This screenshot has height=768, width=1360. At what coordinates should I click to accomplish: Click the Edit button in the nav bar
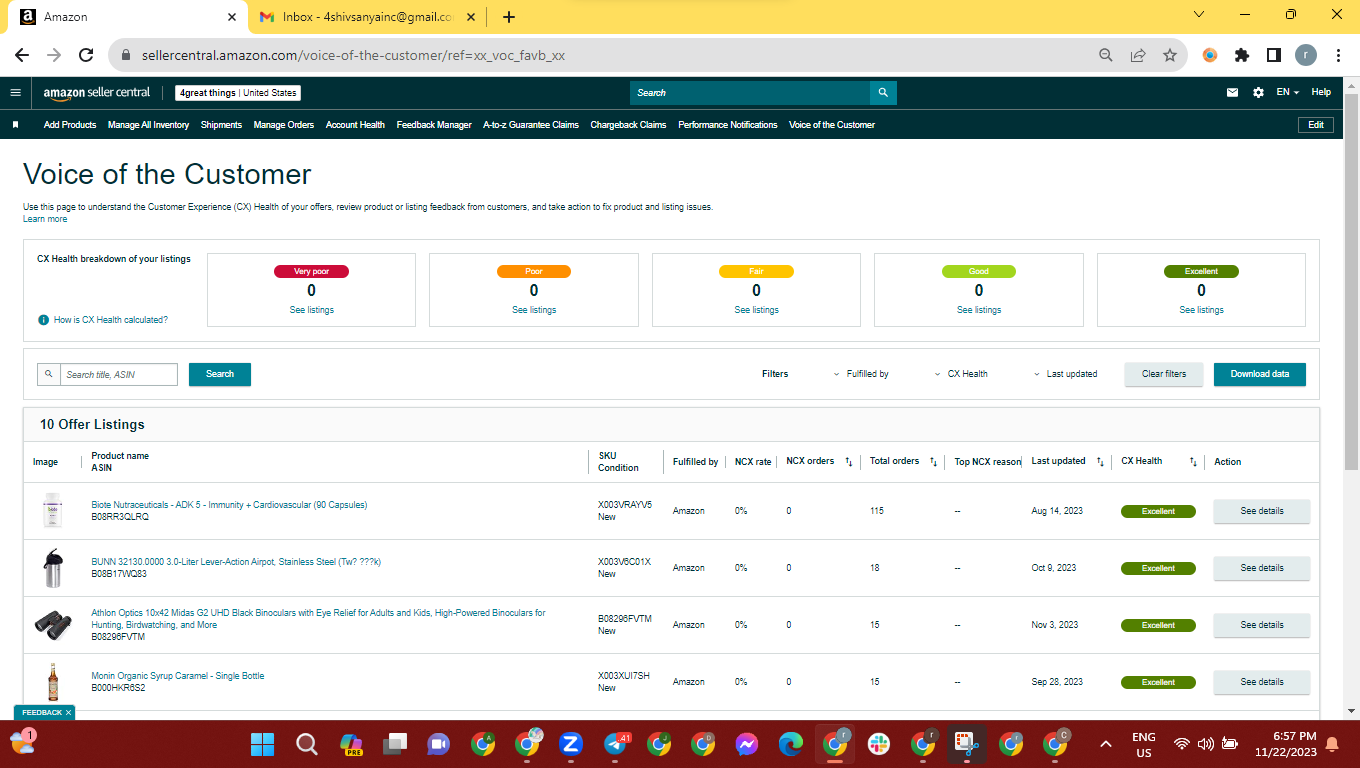(x=1316, y=125)
